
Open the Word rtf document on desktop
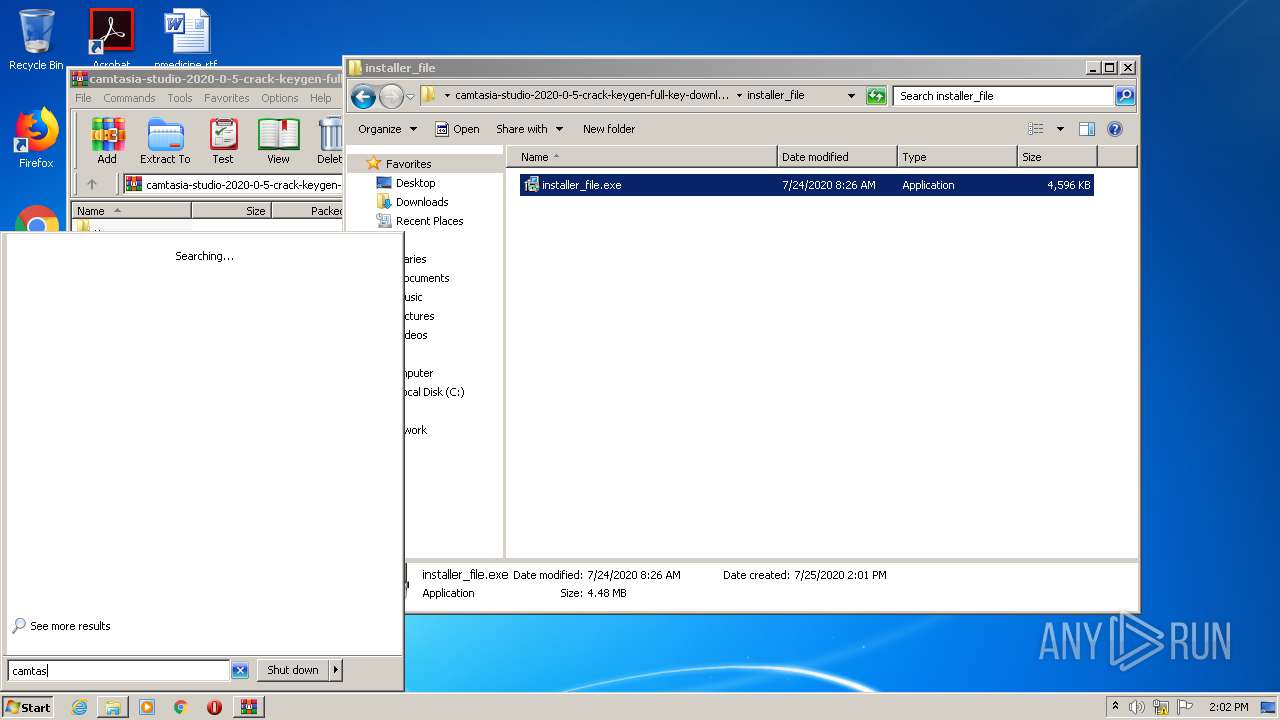186,38
